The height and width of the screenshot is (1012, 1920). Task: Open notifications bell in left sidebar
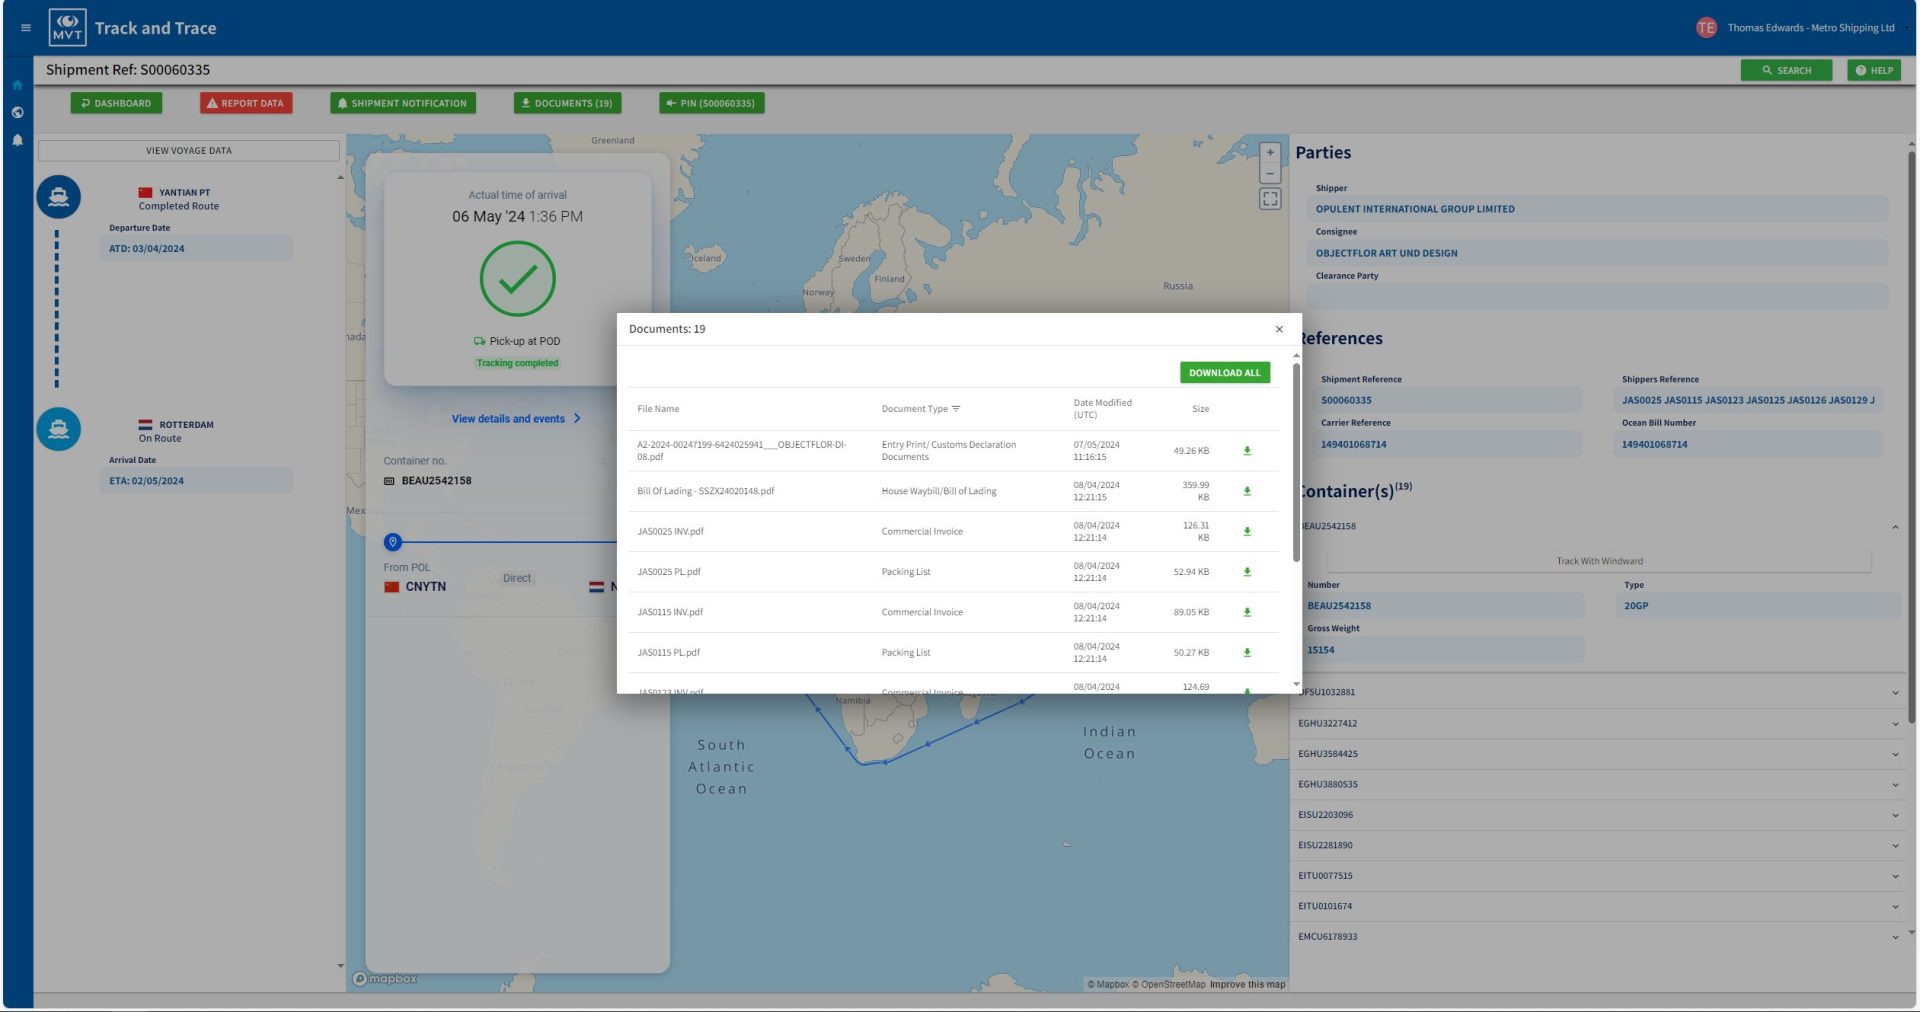point(17,141)
